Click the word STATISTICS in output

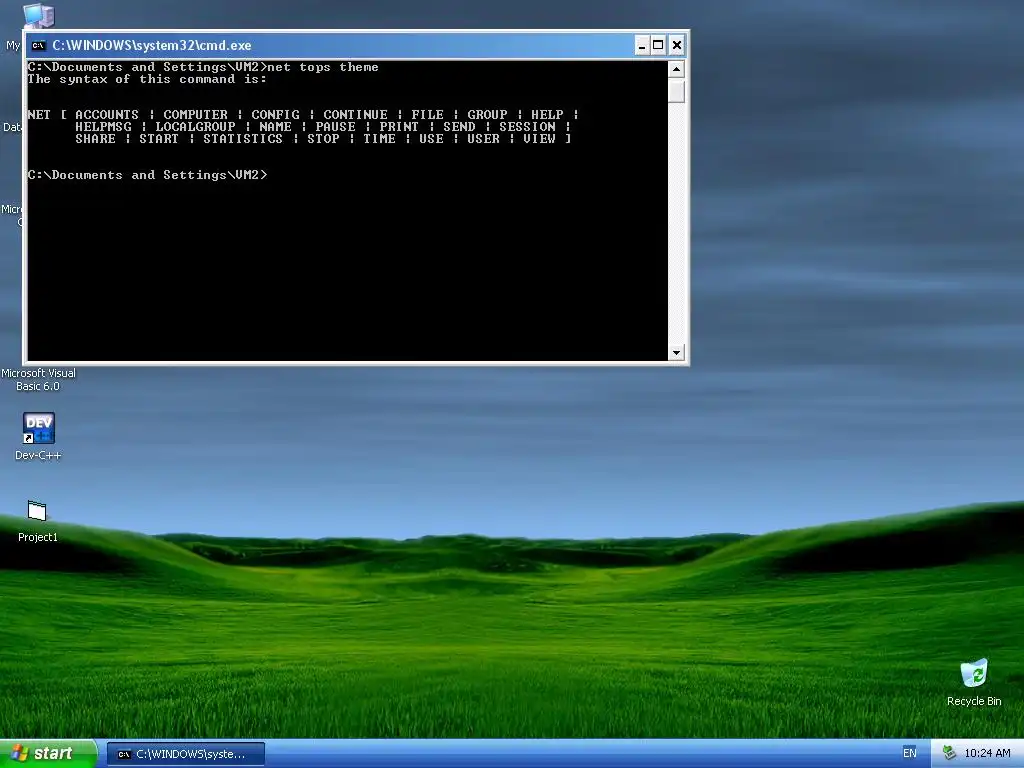click(x=243, y=138)
